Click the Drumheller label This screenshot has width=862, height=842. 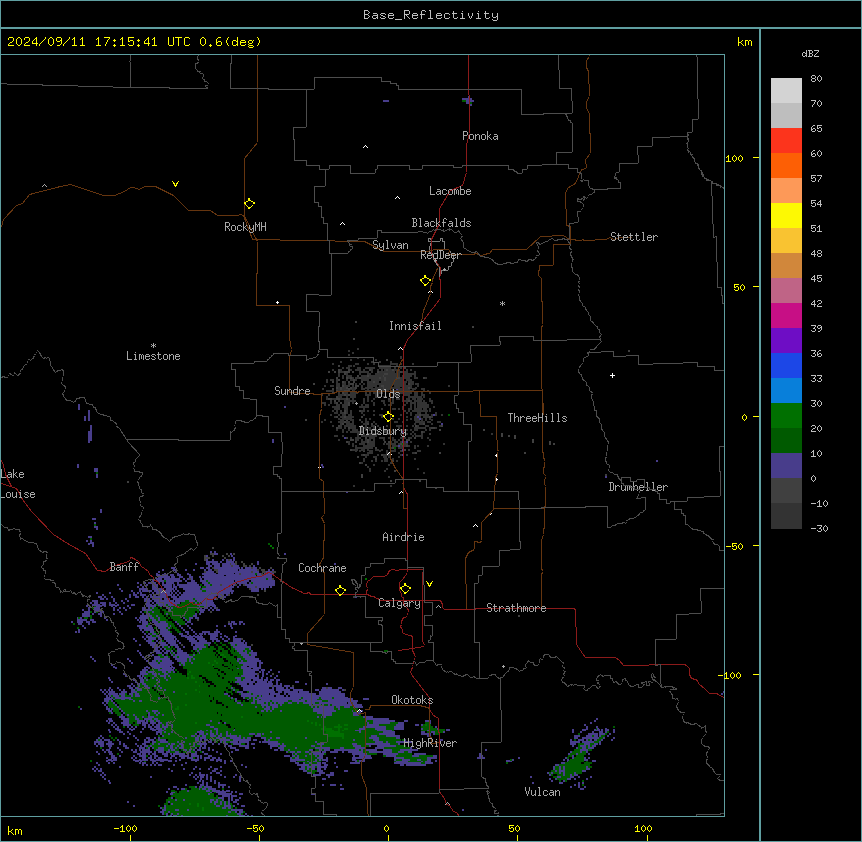click(638, 487)
